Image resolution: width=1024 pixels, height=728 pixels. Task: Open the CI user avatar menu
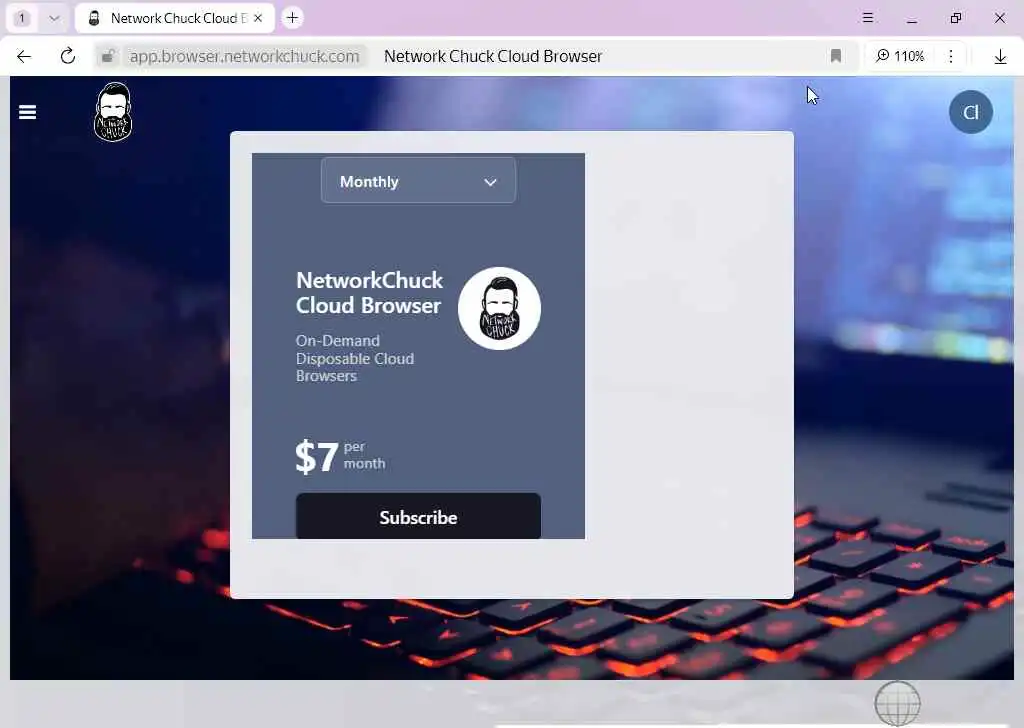point(970,112)
